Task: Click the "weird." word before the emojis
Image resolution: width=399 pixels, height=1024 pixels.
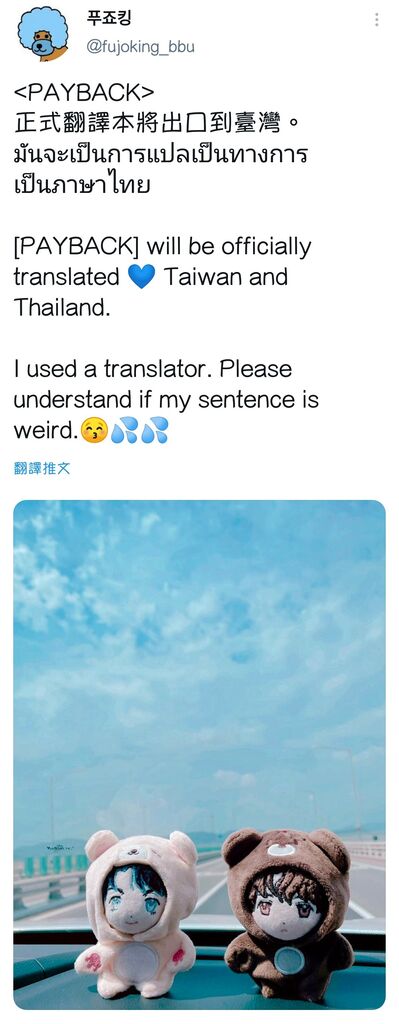Action: pos(44,431)
